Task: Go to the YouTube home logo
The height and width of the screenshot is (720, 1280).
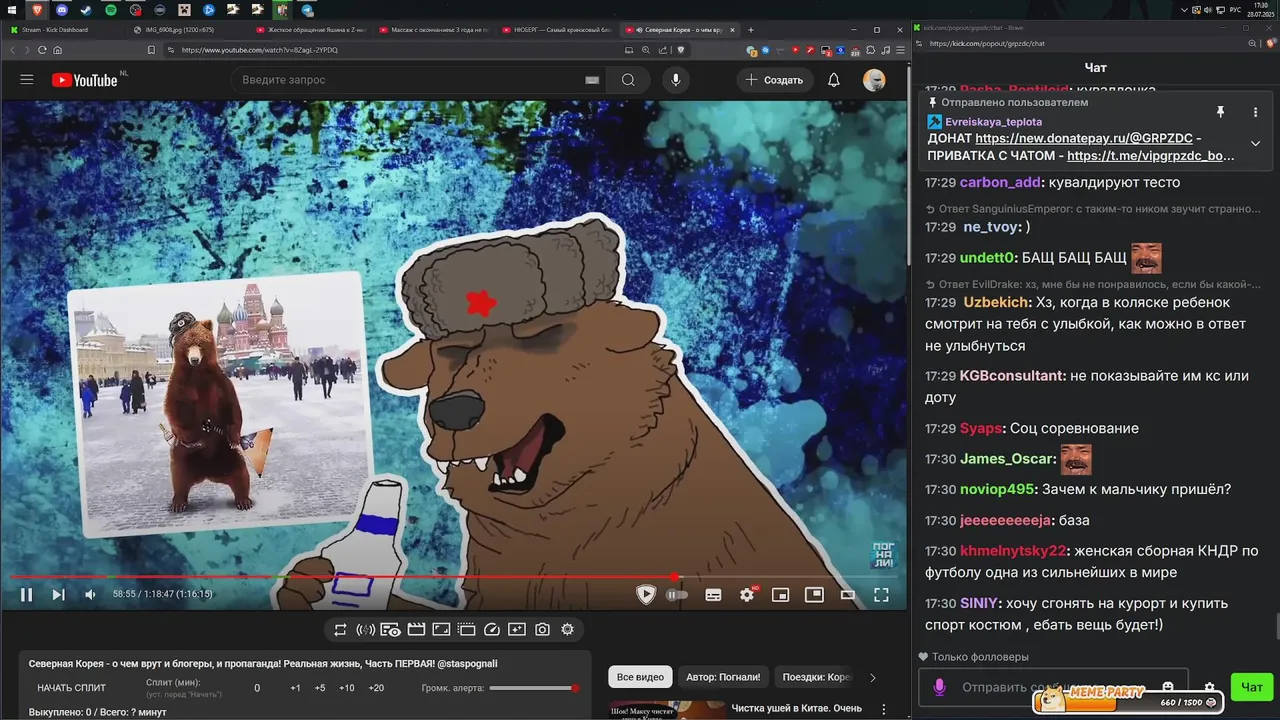Action: coord(85,80)
